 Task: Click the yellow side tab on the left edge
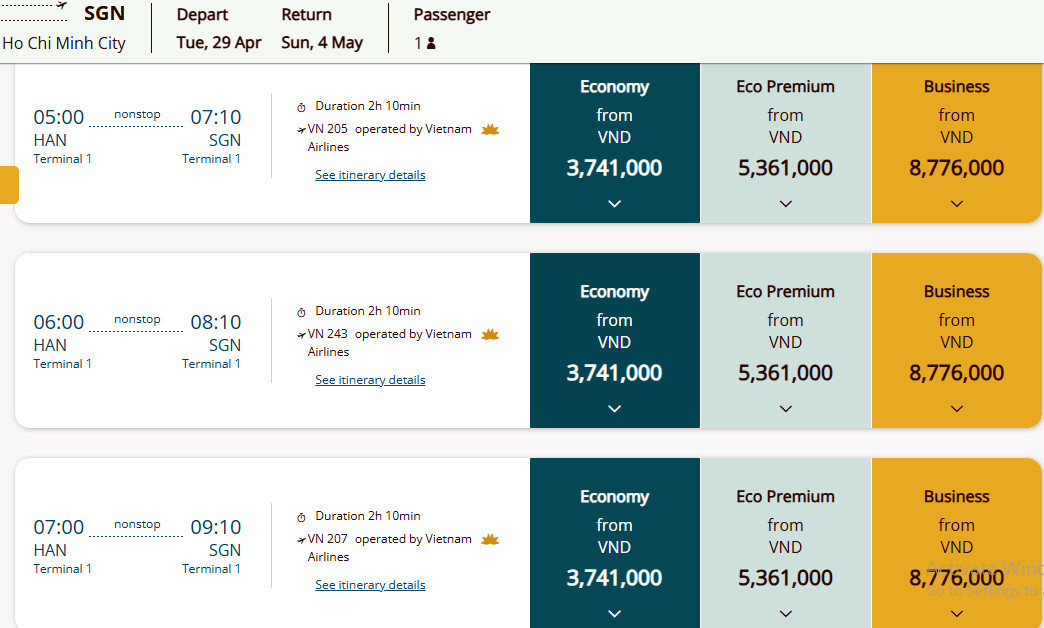8,185
